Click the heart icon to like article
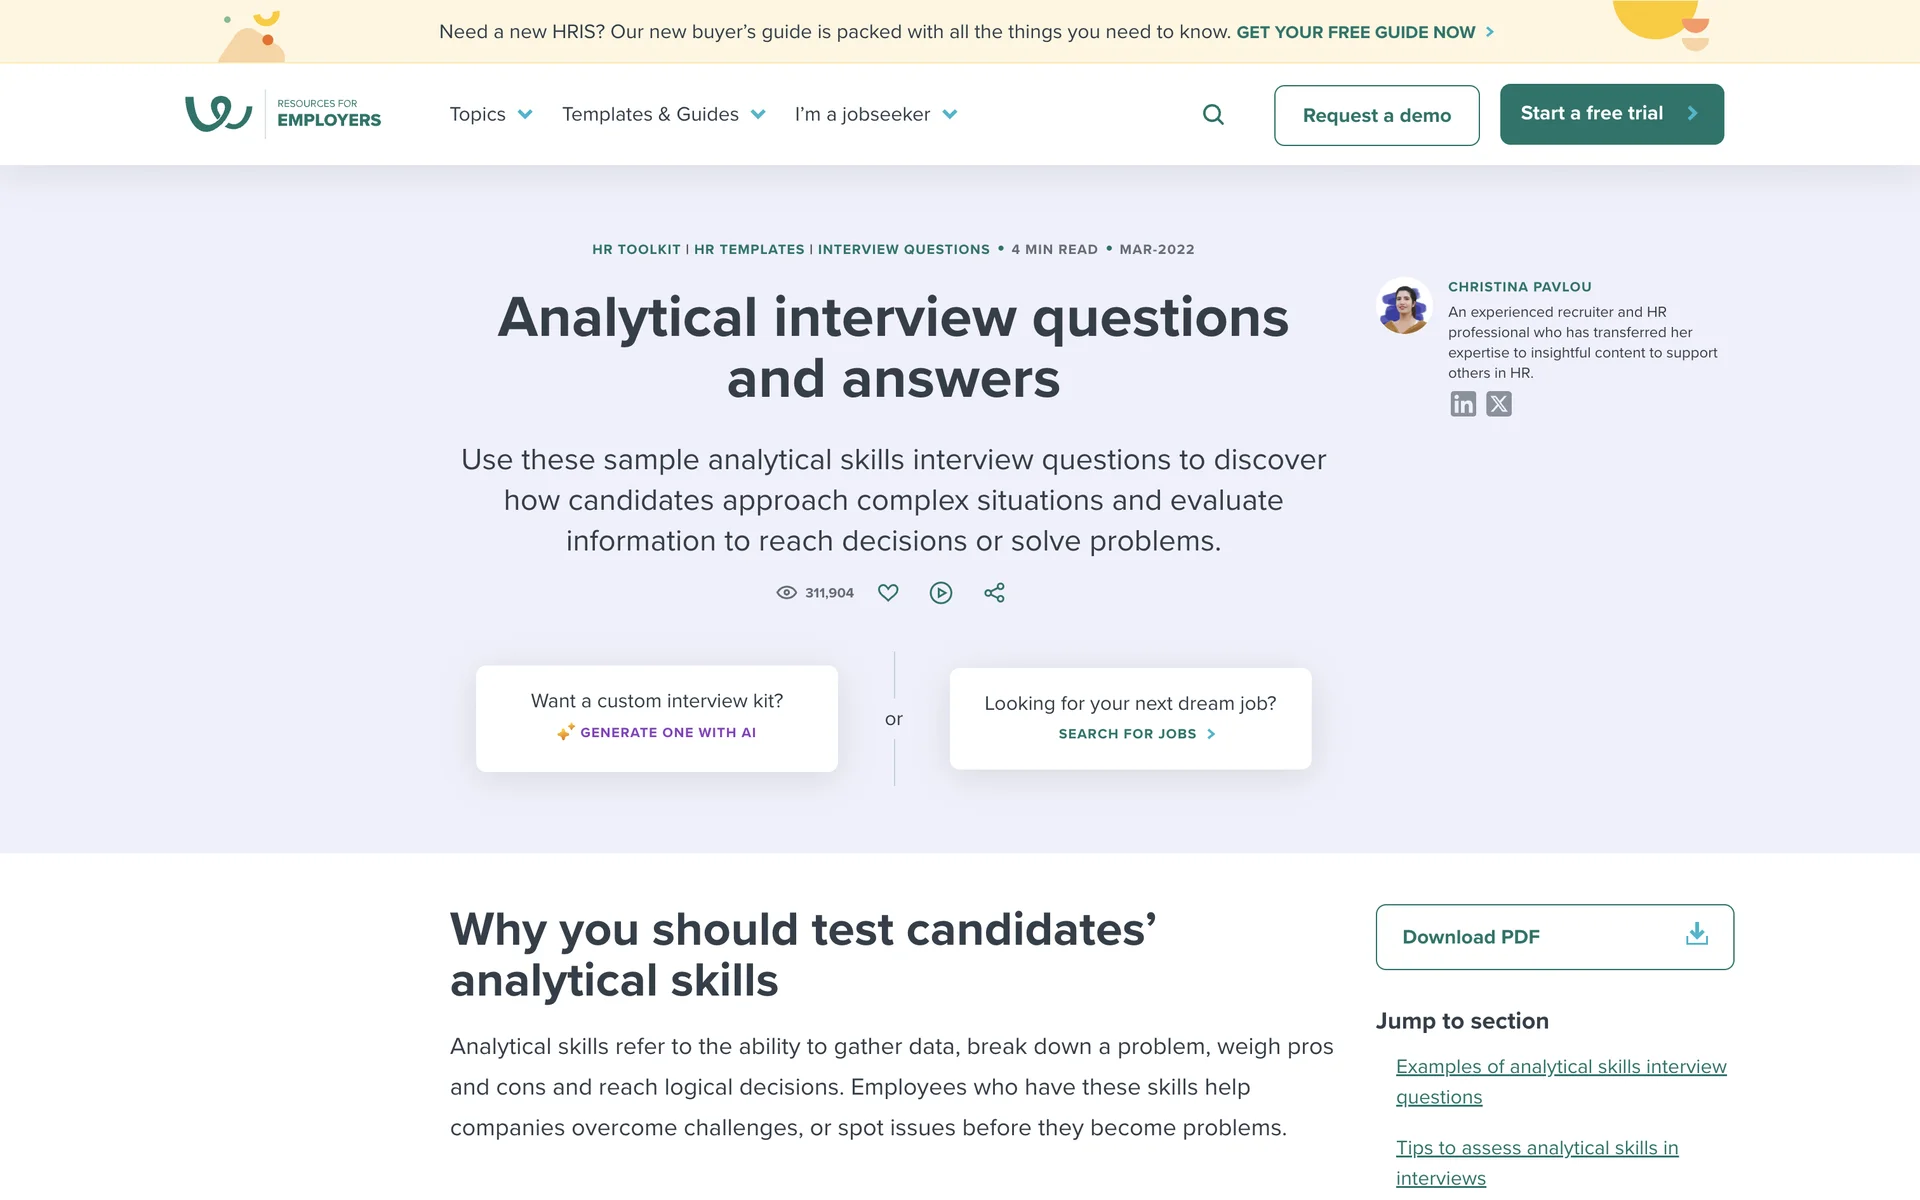 click(x=888, y=593)
